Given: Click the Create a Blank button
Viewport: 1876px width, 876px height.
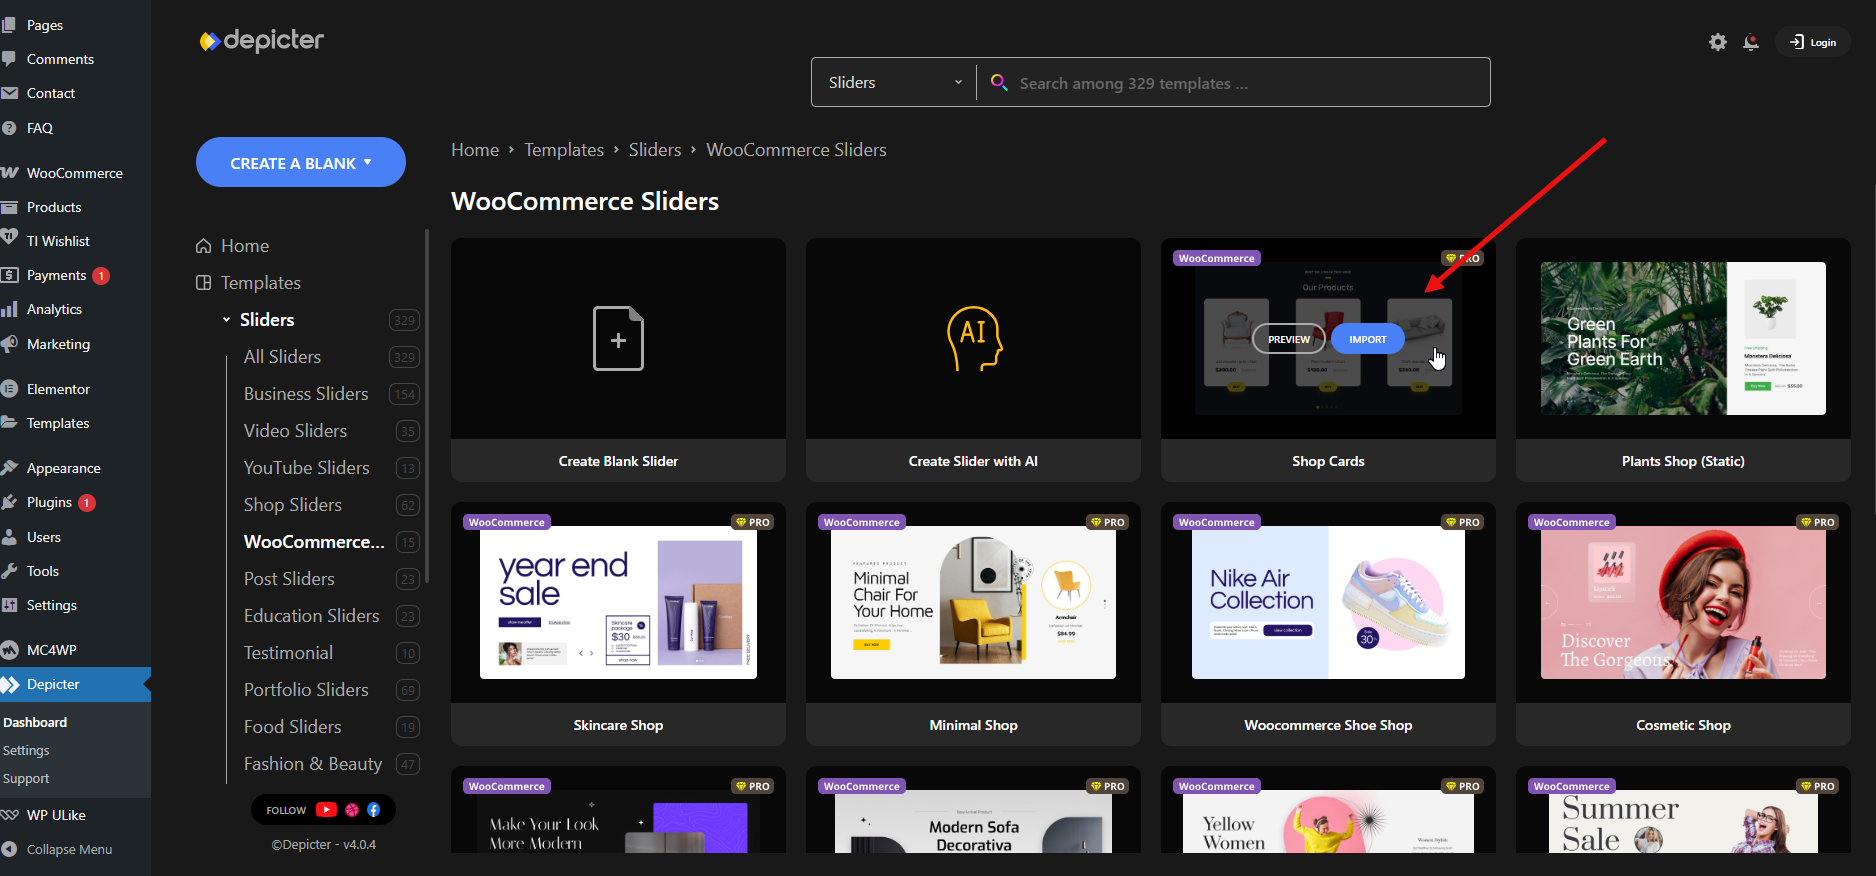Looking at the screenshot, I should pos(301,162).
